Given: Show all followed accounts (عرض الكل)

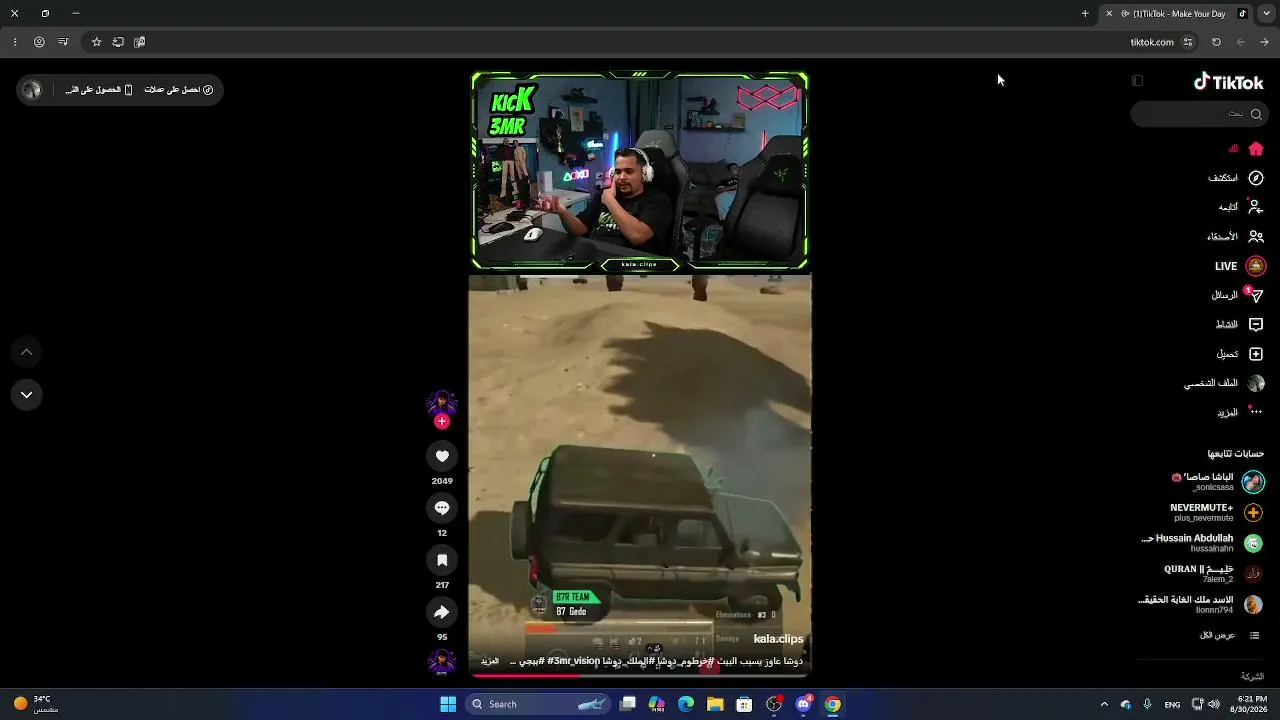Looking at the screenshot, I should [1230, 636].
